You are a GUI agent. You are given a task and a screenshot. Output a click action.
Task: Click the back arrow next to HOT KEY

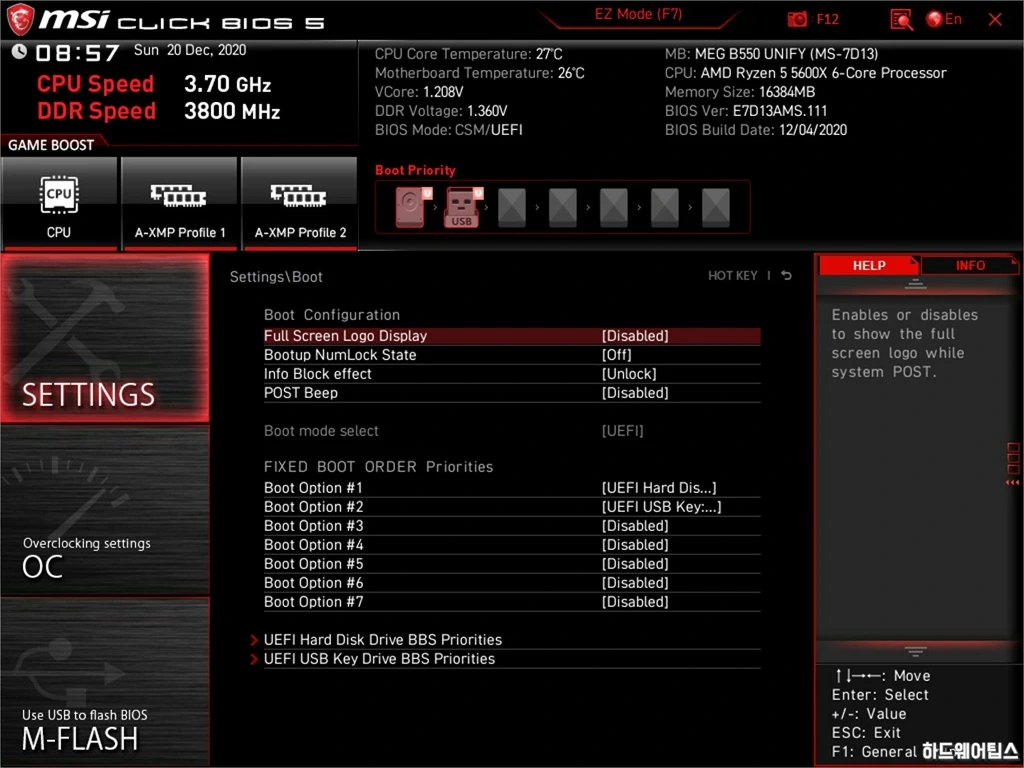tap(786, 276)
